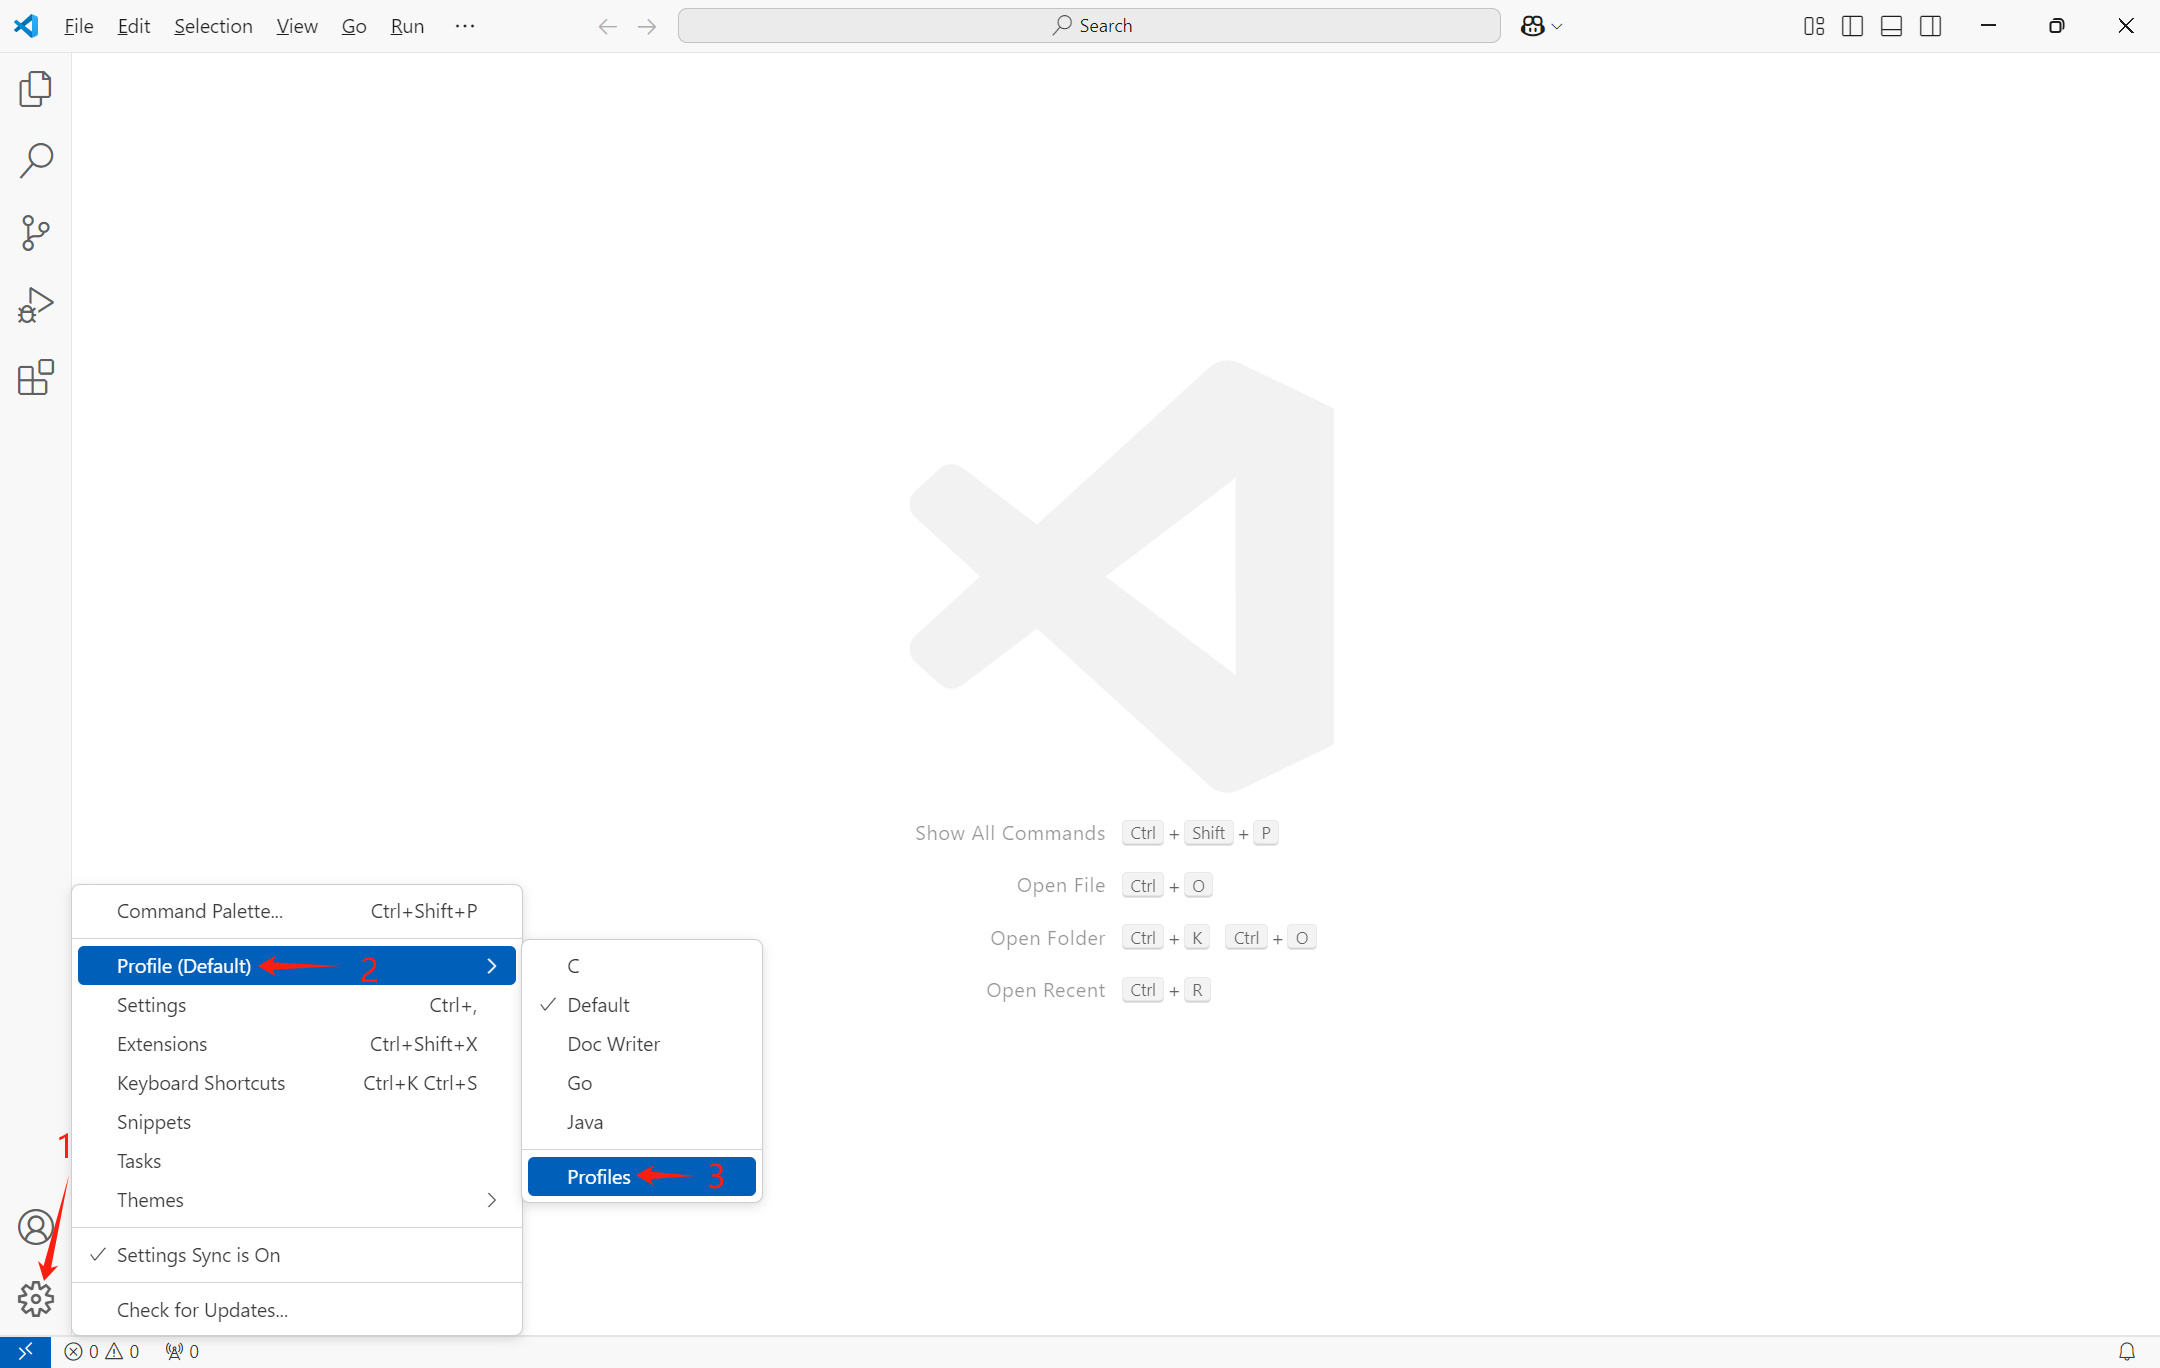Click the title bar Search box
Image resolution: width=2160 pixels, height=1368 pixels.
click(x=1089, y=26)
